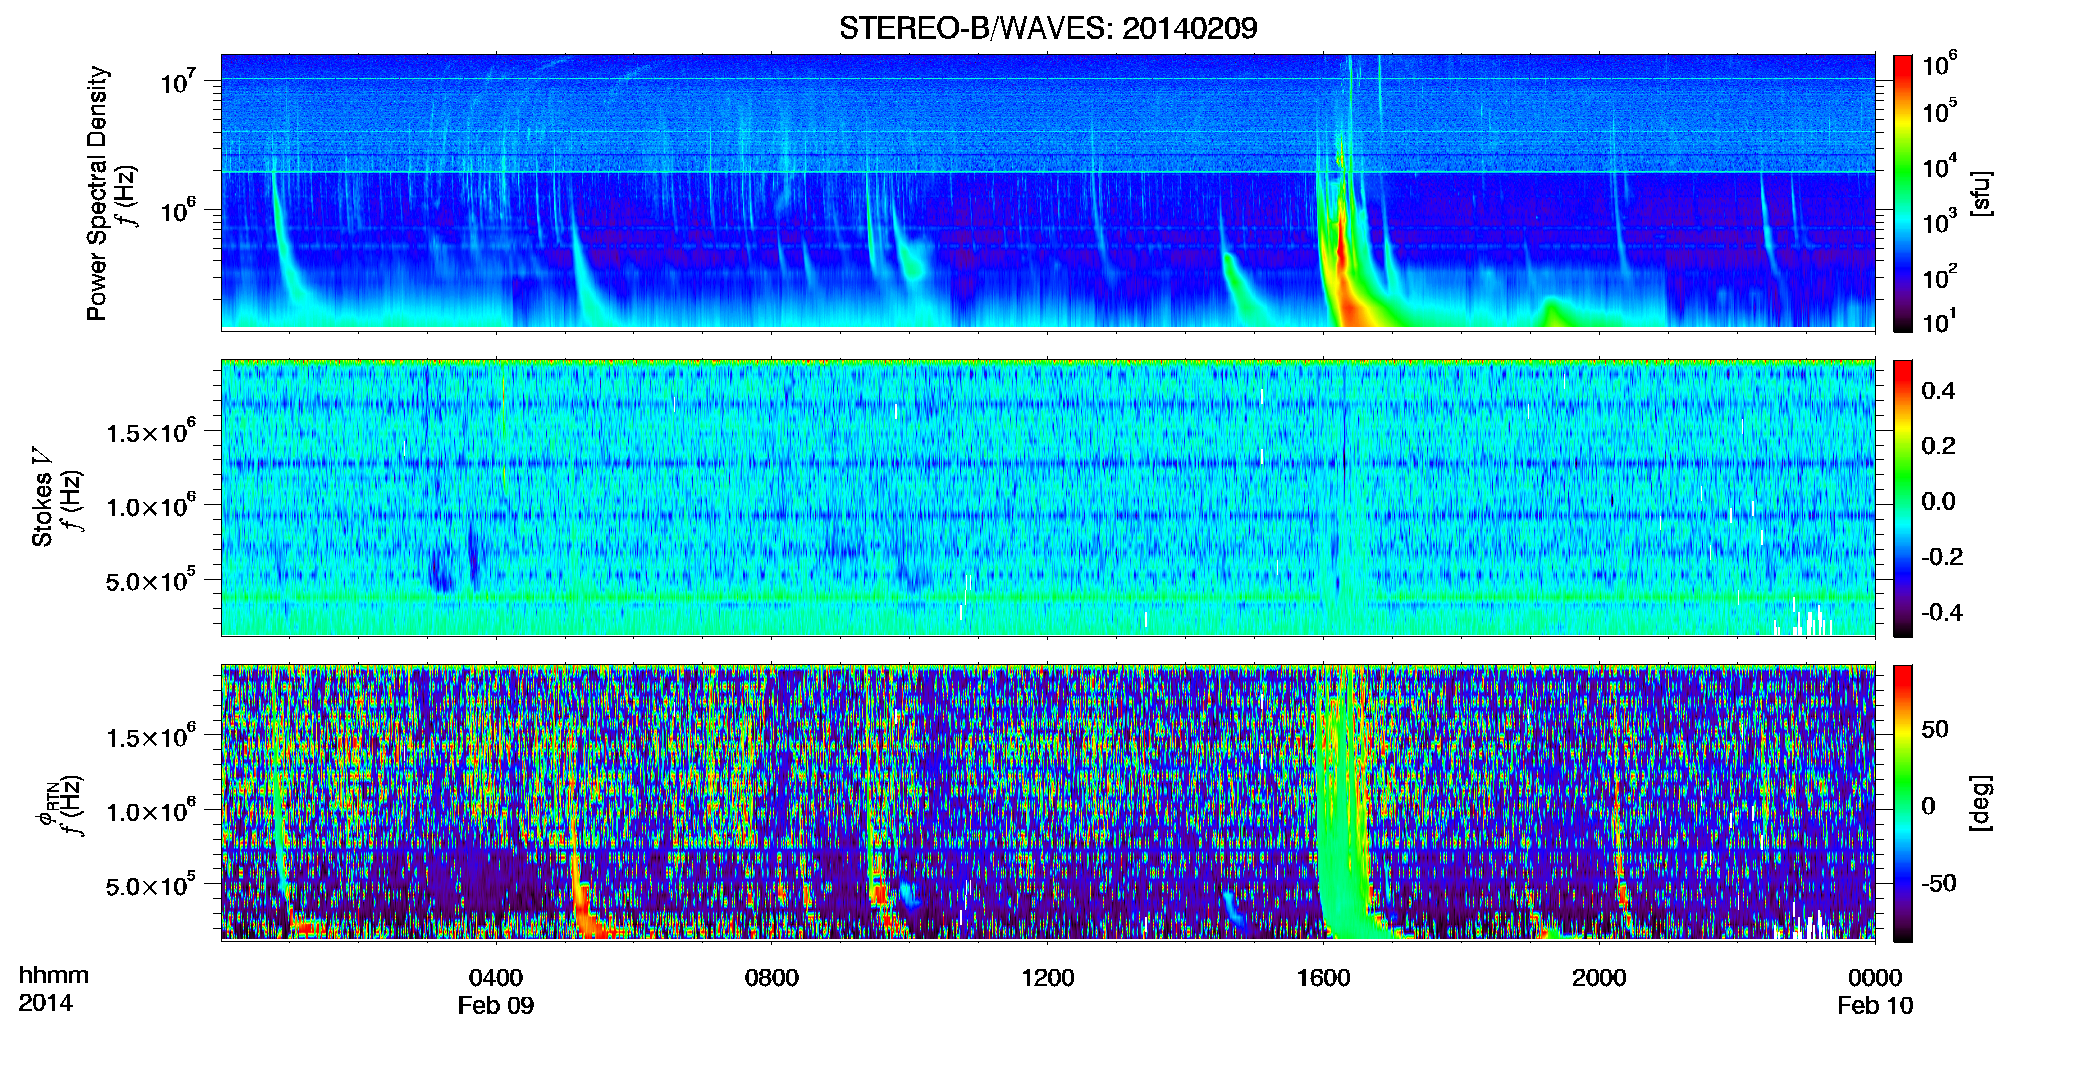The image size is (2096, 1080).
Task: Click the 5.0×10^5 tick in phi panel
Action: [150, 885]
